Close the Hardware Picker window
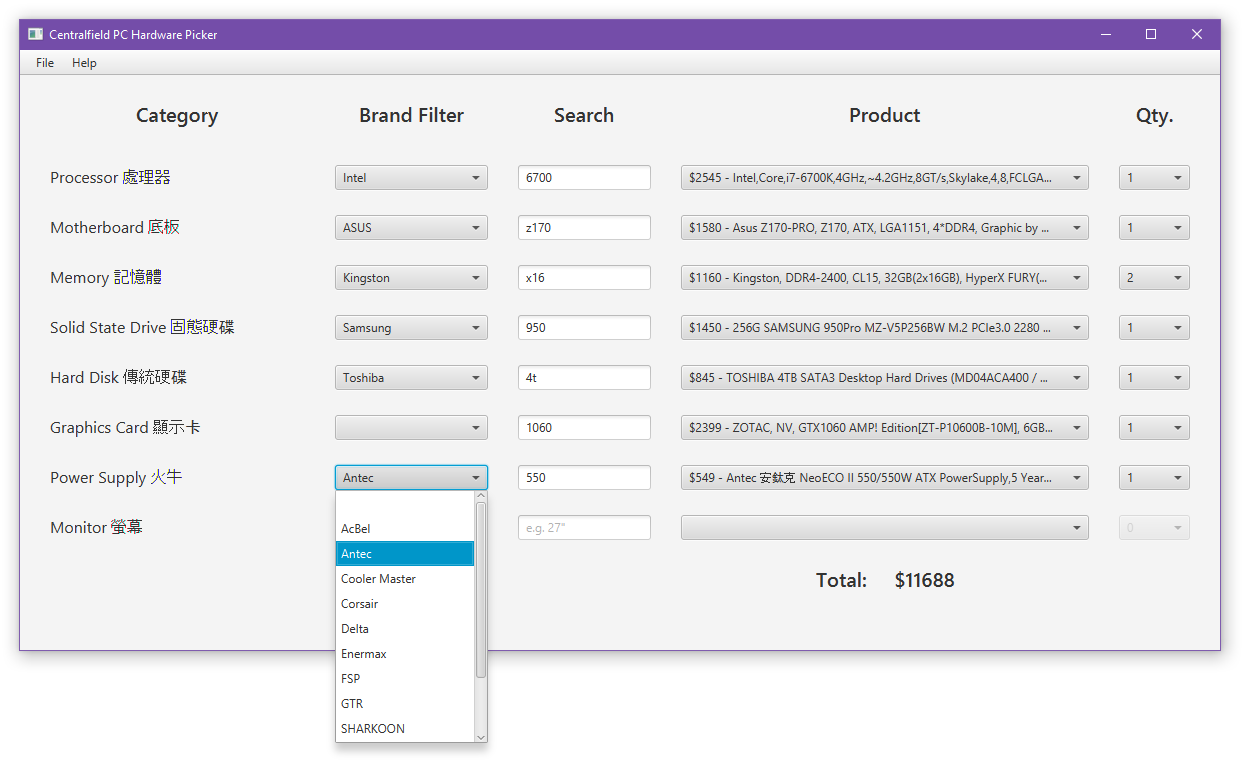1245x764 pixels. tap(1197, 34)
